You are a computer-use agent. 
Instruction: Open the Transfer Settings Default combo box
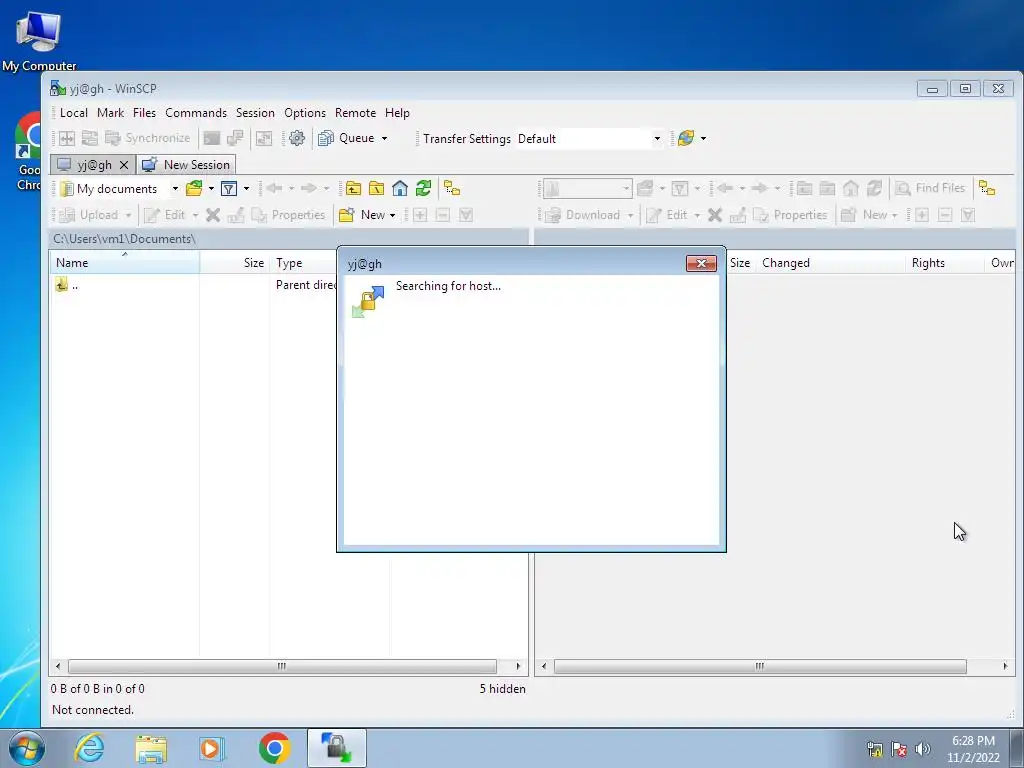pos(589,138)
